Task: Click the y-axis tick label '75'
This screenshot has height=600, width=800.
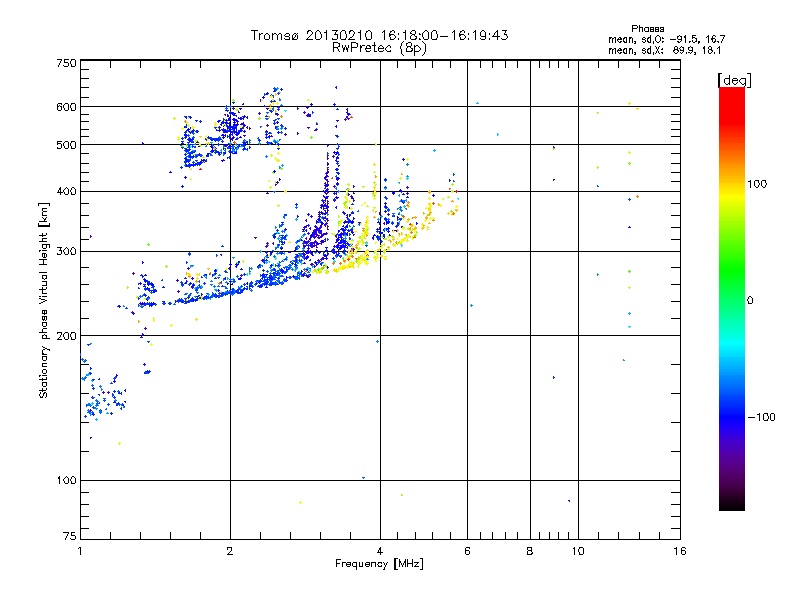Action: point(70,536)
